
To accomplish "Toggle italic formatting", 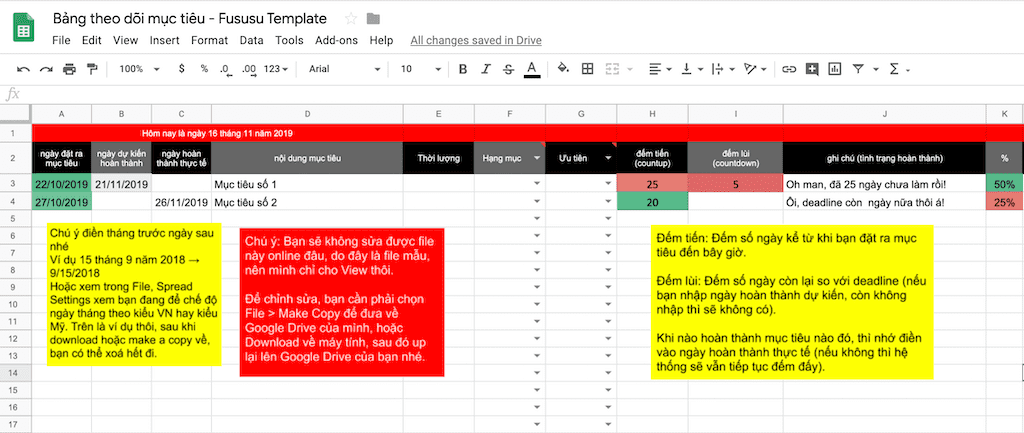I will pyautogui.click(x=486, y=69).
